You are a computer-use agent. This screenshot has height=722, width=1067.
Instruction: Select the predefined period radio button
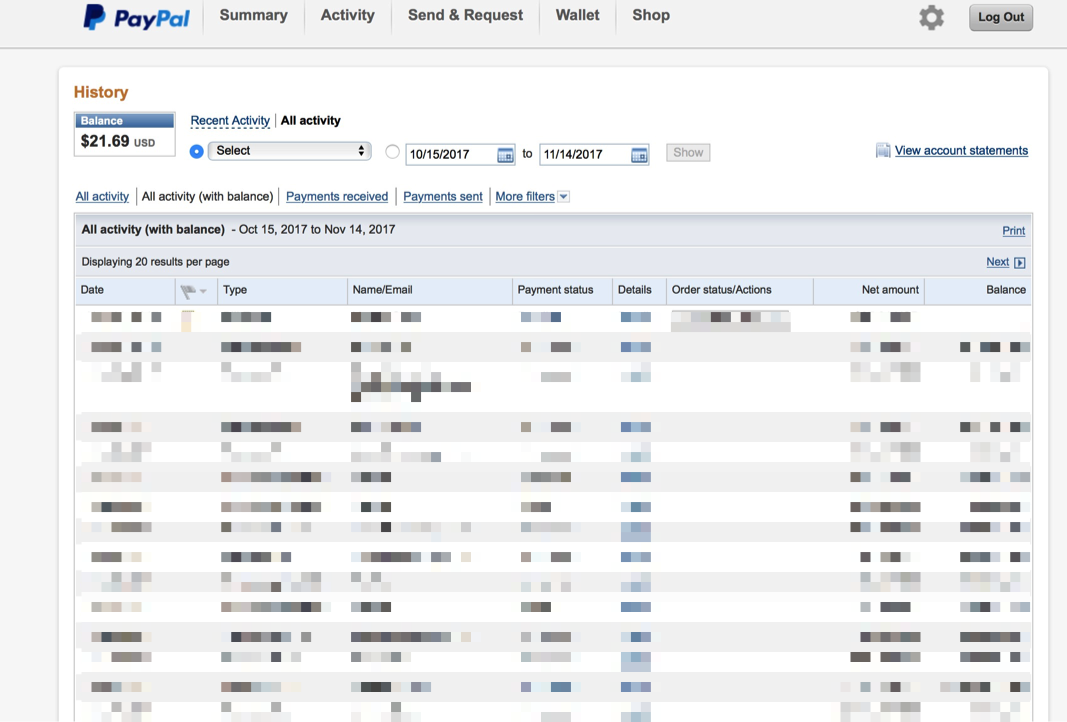pyautogui.click(x=196, y=152)
